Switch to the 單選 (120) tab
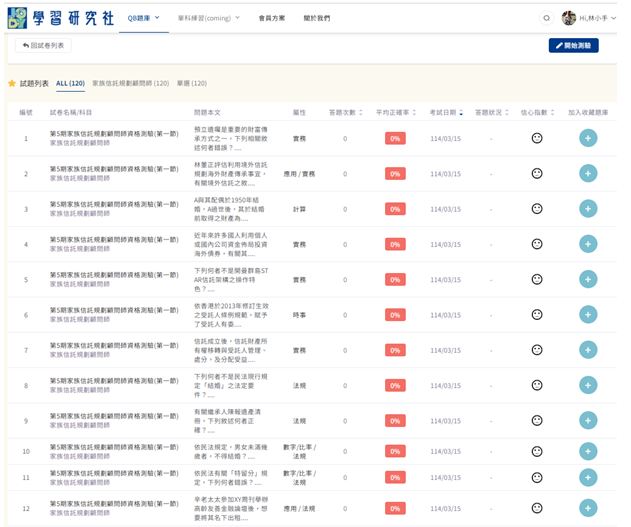631x527 pixels. [191, 83]
